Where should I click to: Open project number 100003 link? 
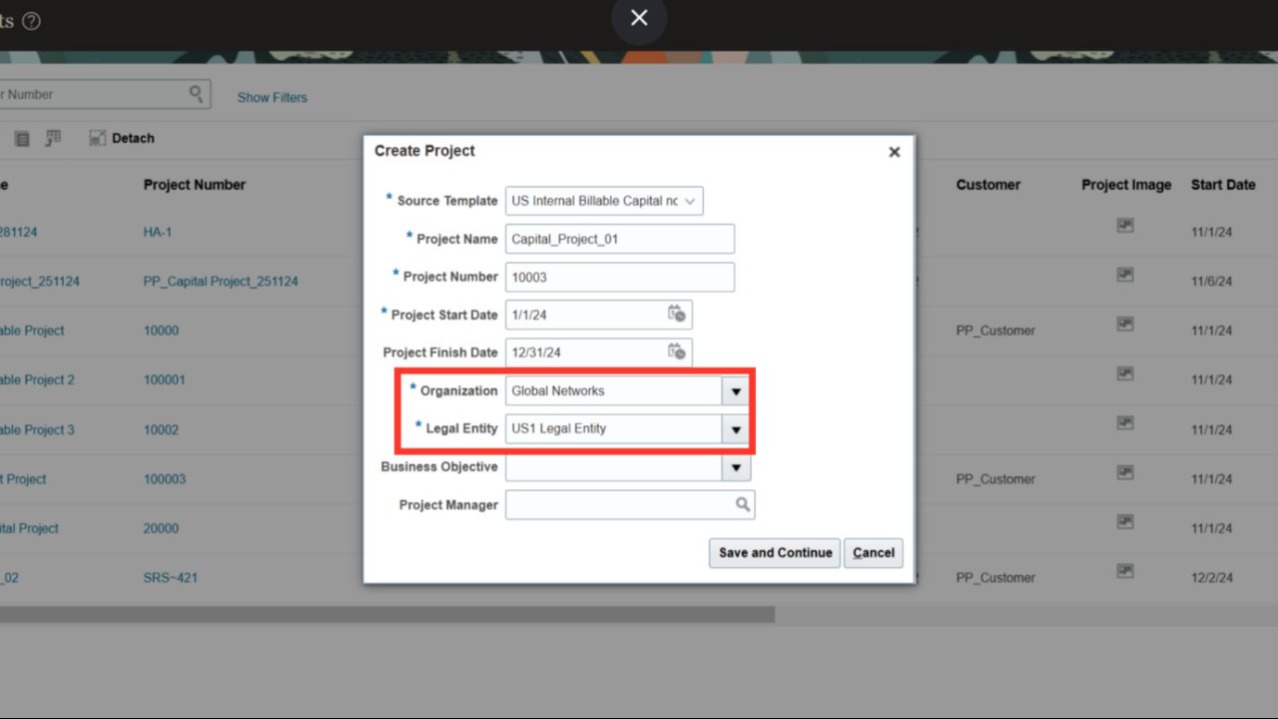pyautogui.click(x=165, y=479)
